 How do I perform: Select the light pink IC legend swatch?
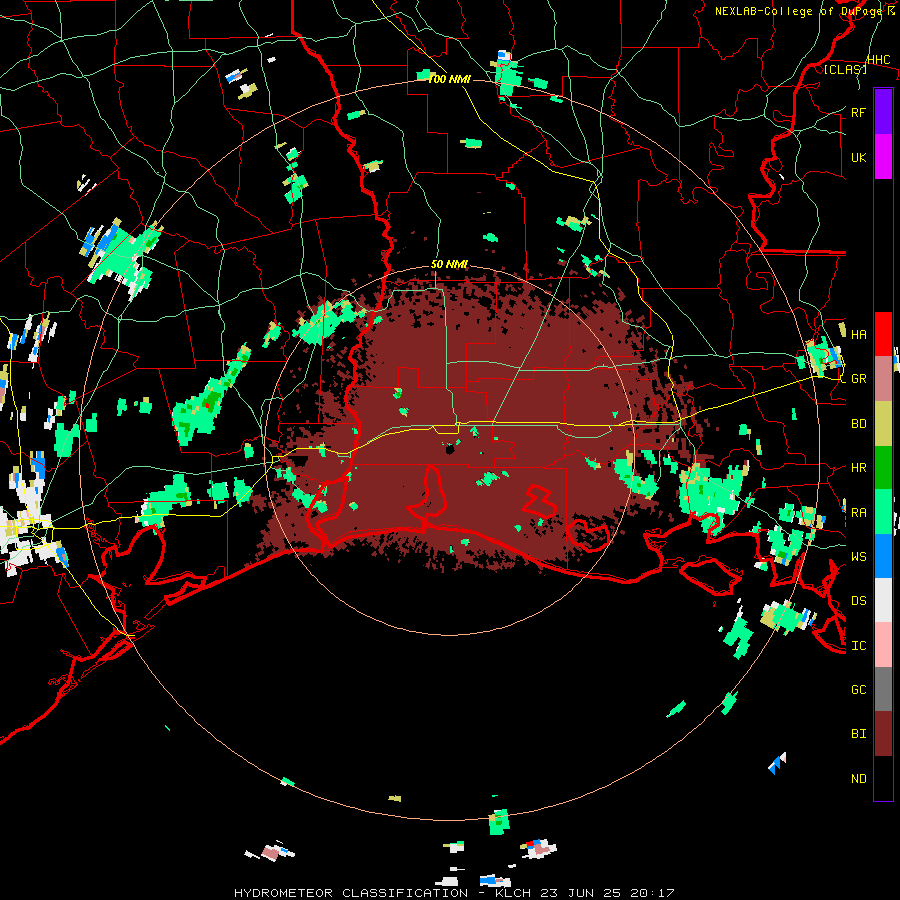[883, 645]
